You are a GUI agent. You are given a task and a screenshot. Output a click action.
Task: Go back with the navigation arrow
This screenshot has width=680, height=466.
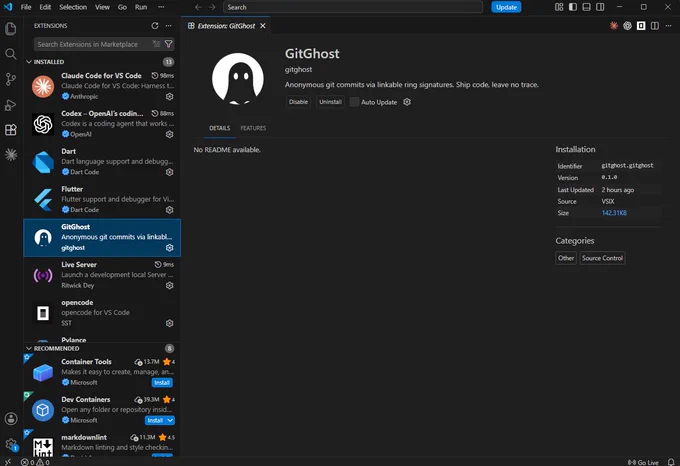[x=198, y=7]
